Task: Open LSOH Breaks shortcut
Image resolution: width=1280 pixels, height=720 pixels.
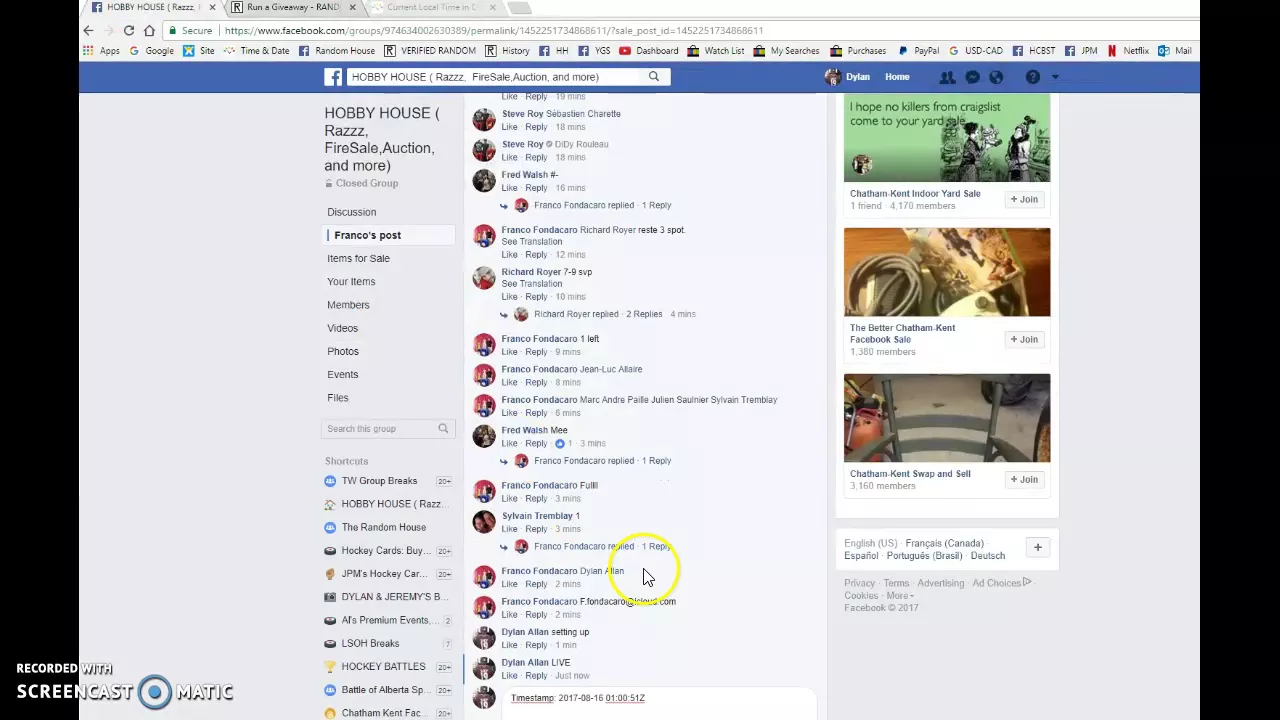Action: pyautogui.click(x=370, y=643)
